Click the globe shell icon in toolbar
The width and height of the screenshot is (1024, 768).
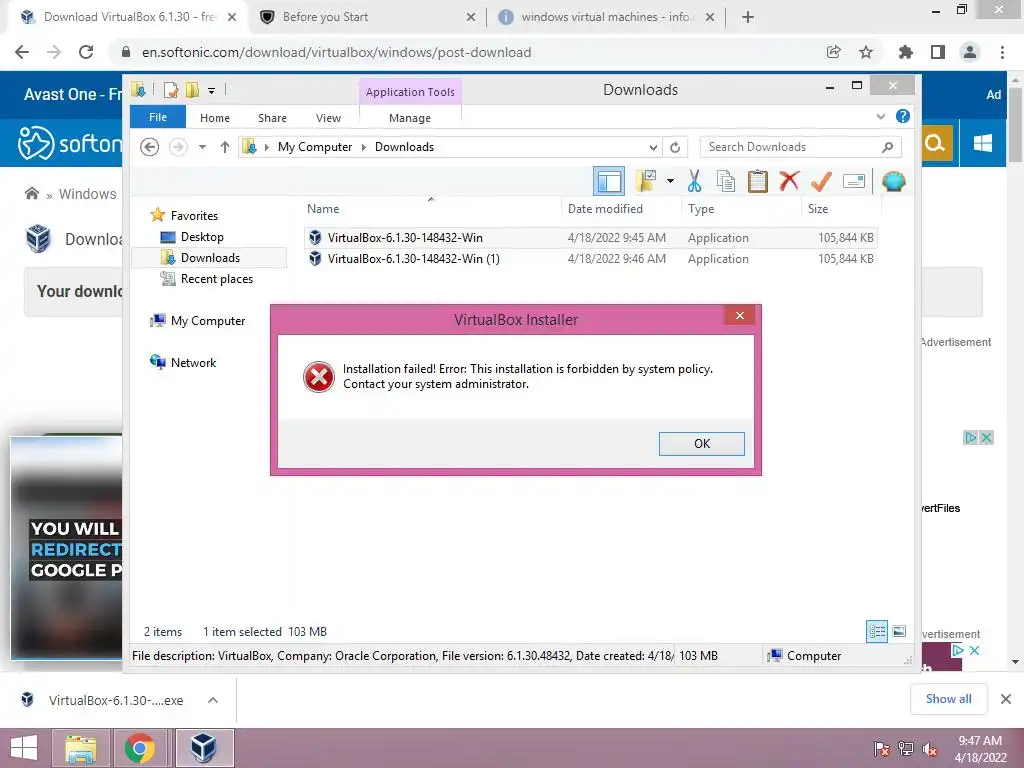[x=893, y=181]
